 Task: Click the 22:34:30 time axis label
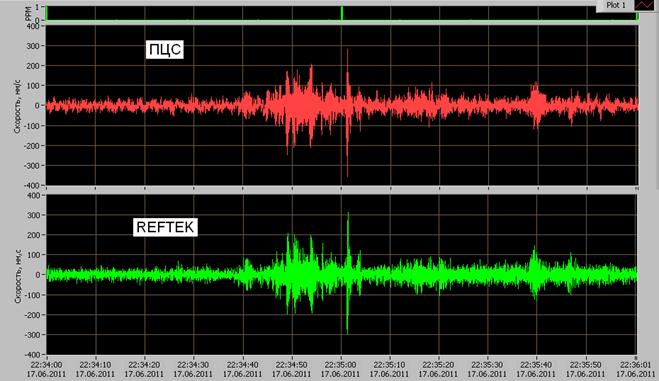(x=193, y=365)
